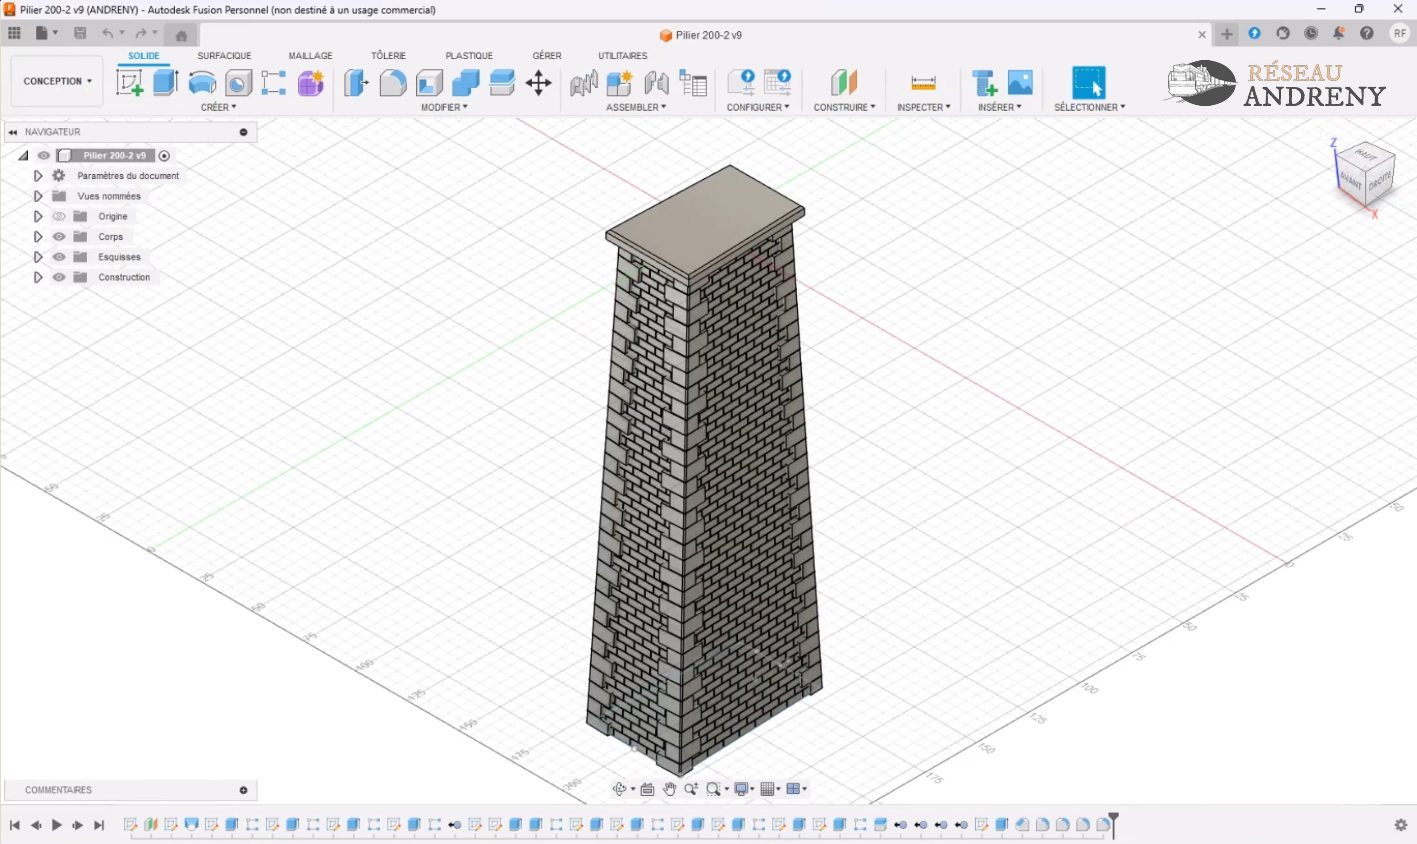Open the INSPECTER dropdown menu

pos(923,107)
